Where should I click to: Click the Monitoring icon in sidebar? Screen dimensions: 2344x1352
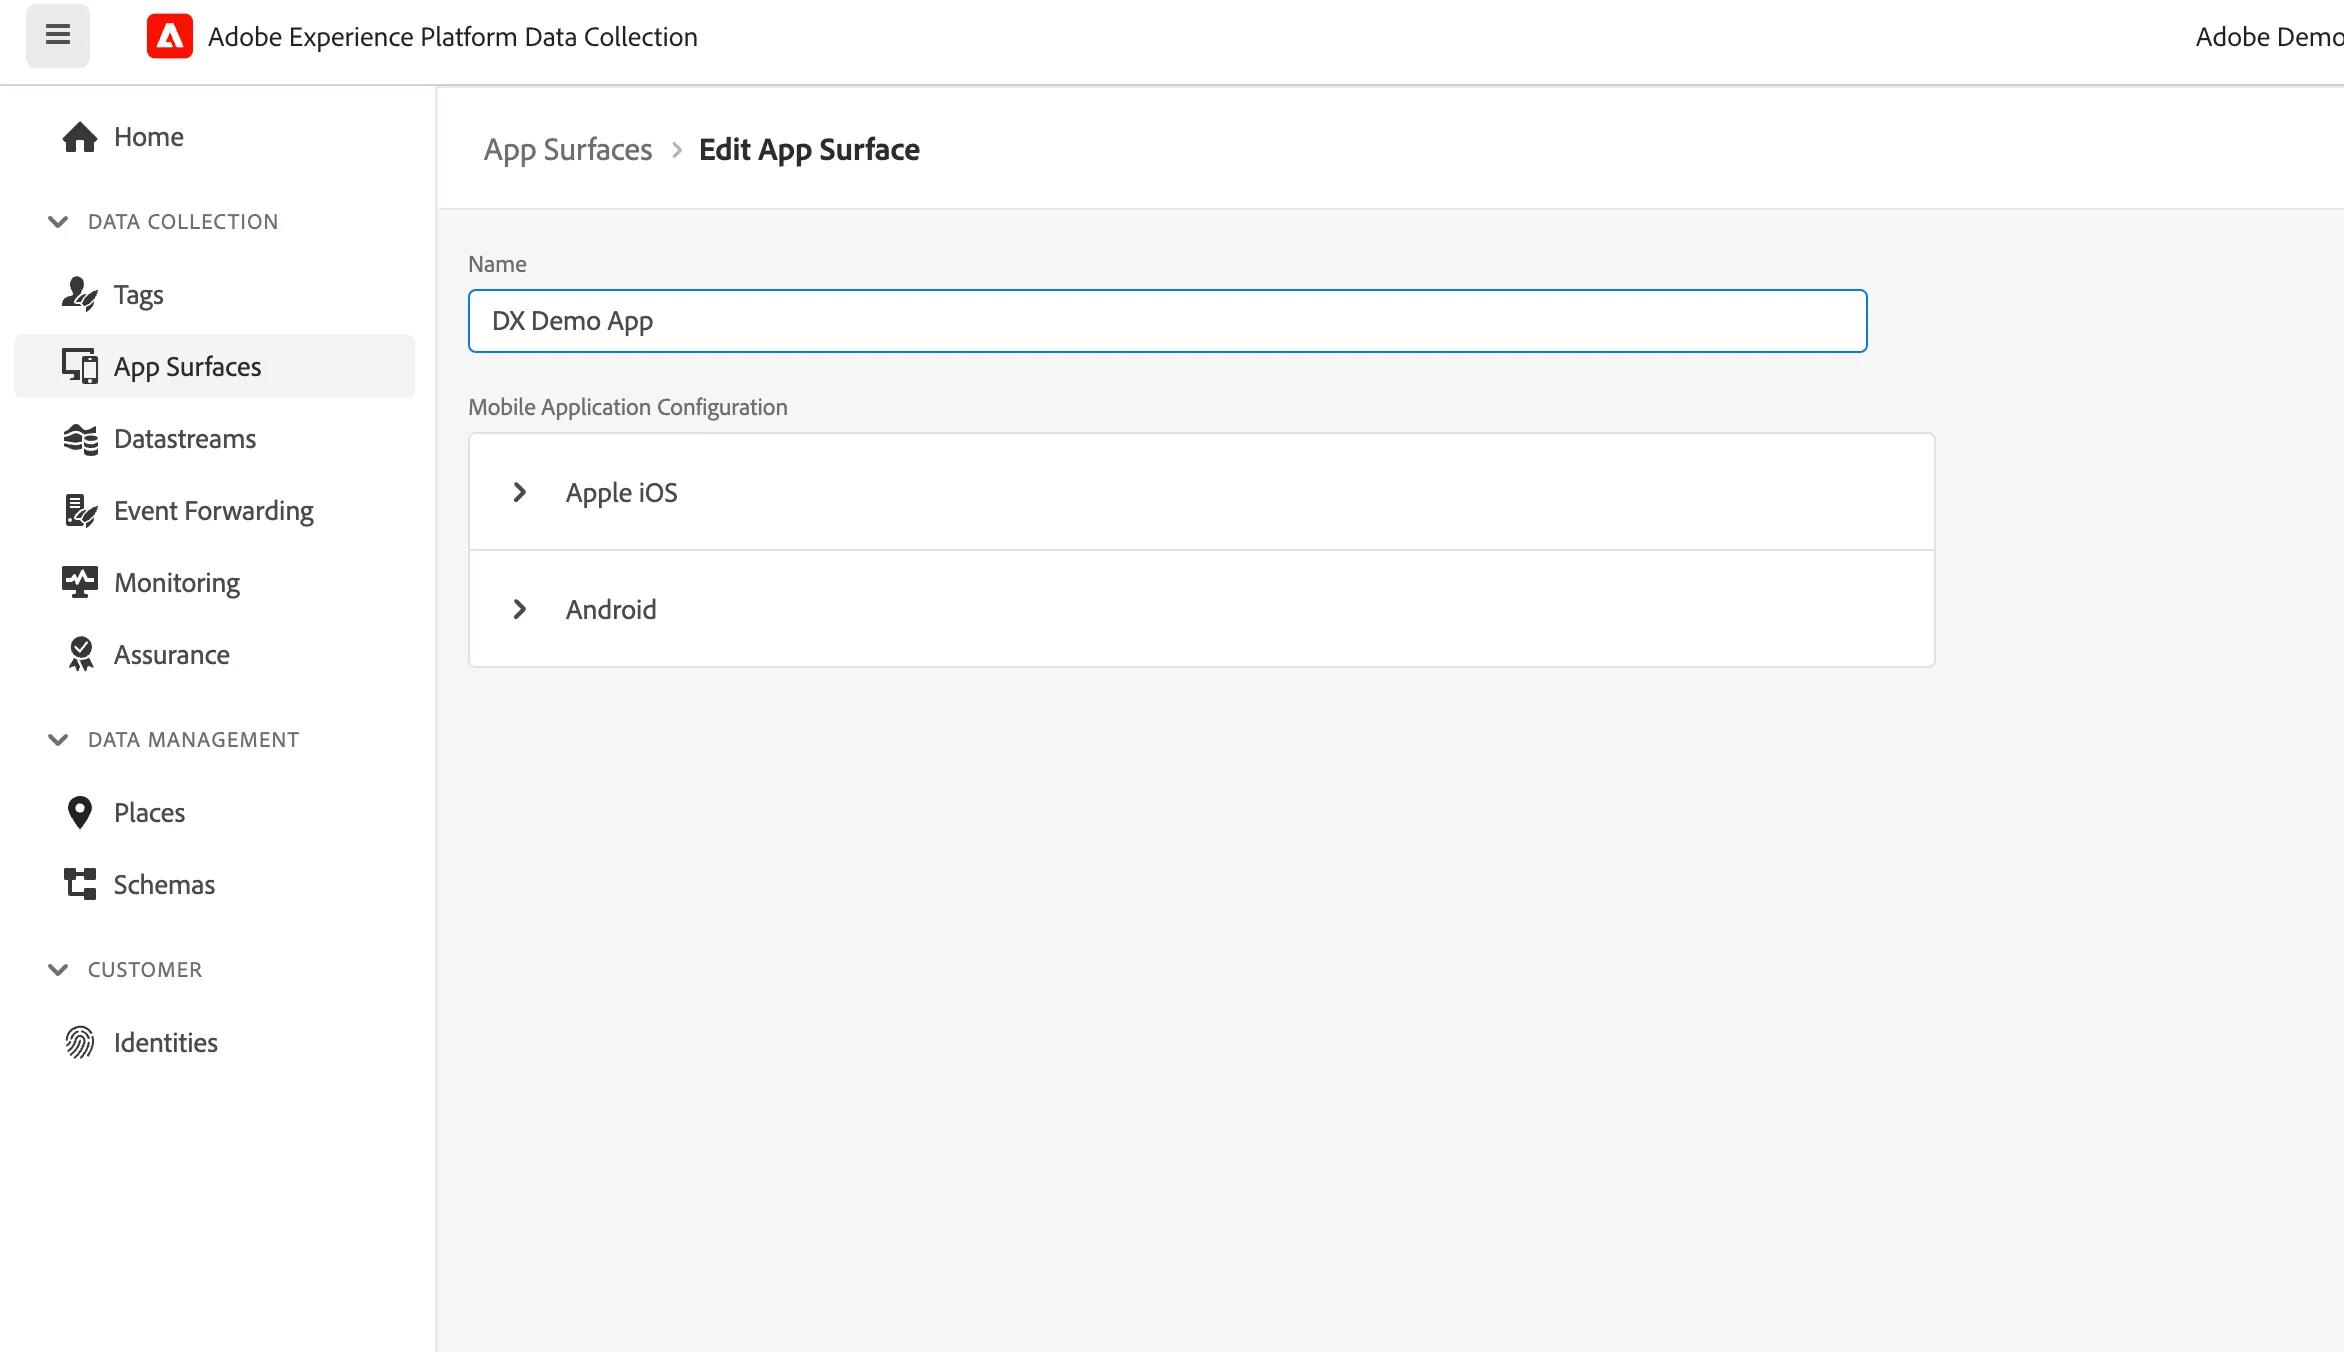80,583
